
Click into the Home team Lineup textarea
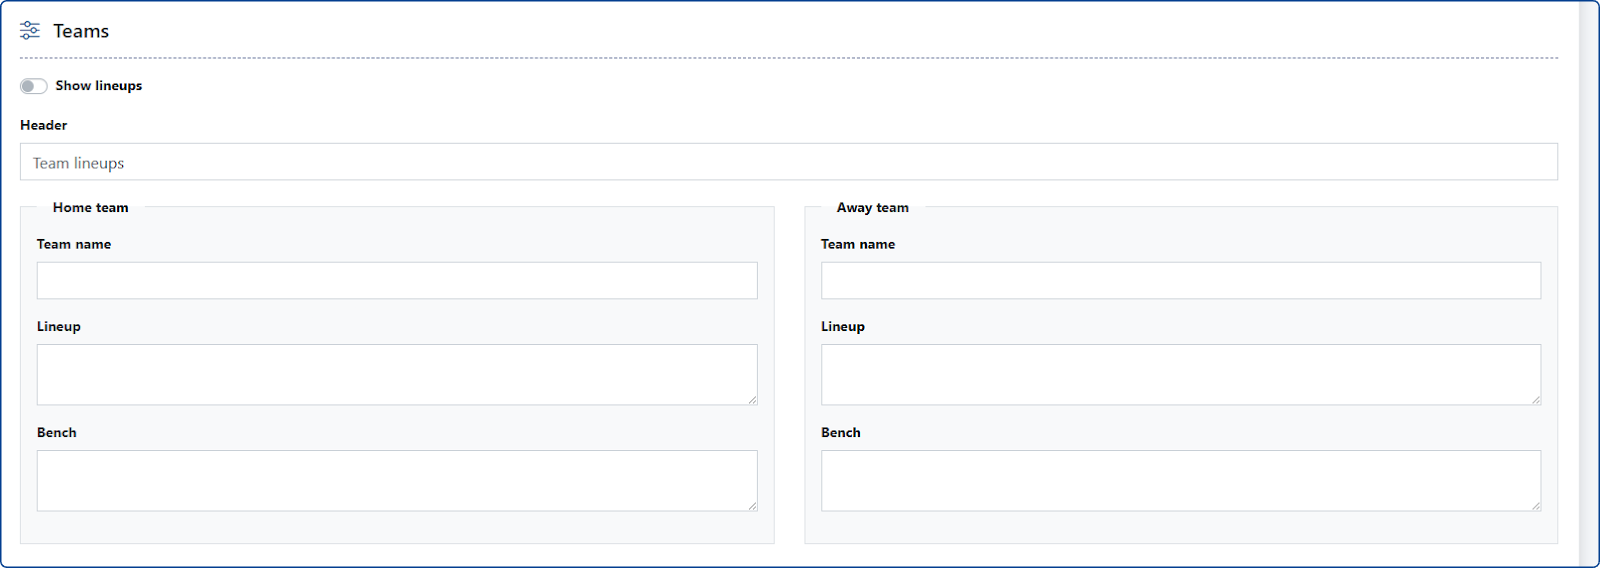[396, 374]
